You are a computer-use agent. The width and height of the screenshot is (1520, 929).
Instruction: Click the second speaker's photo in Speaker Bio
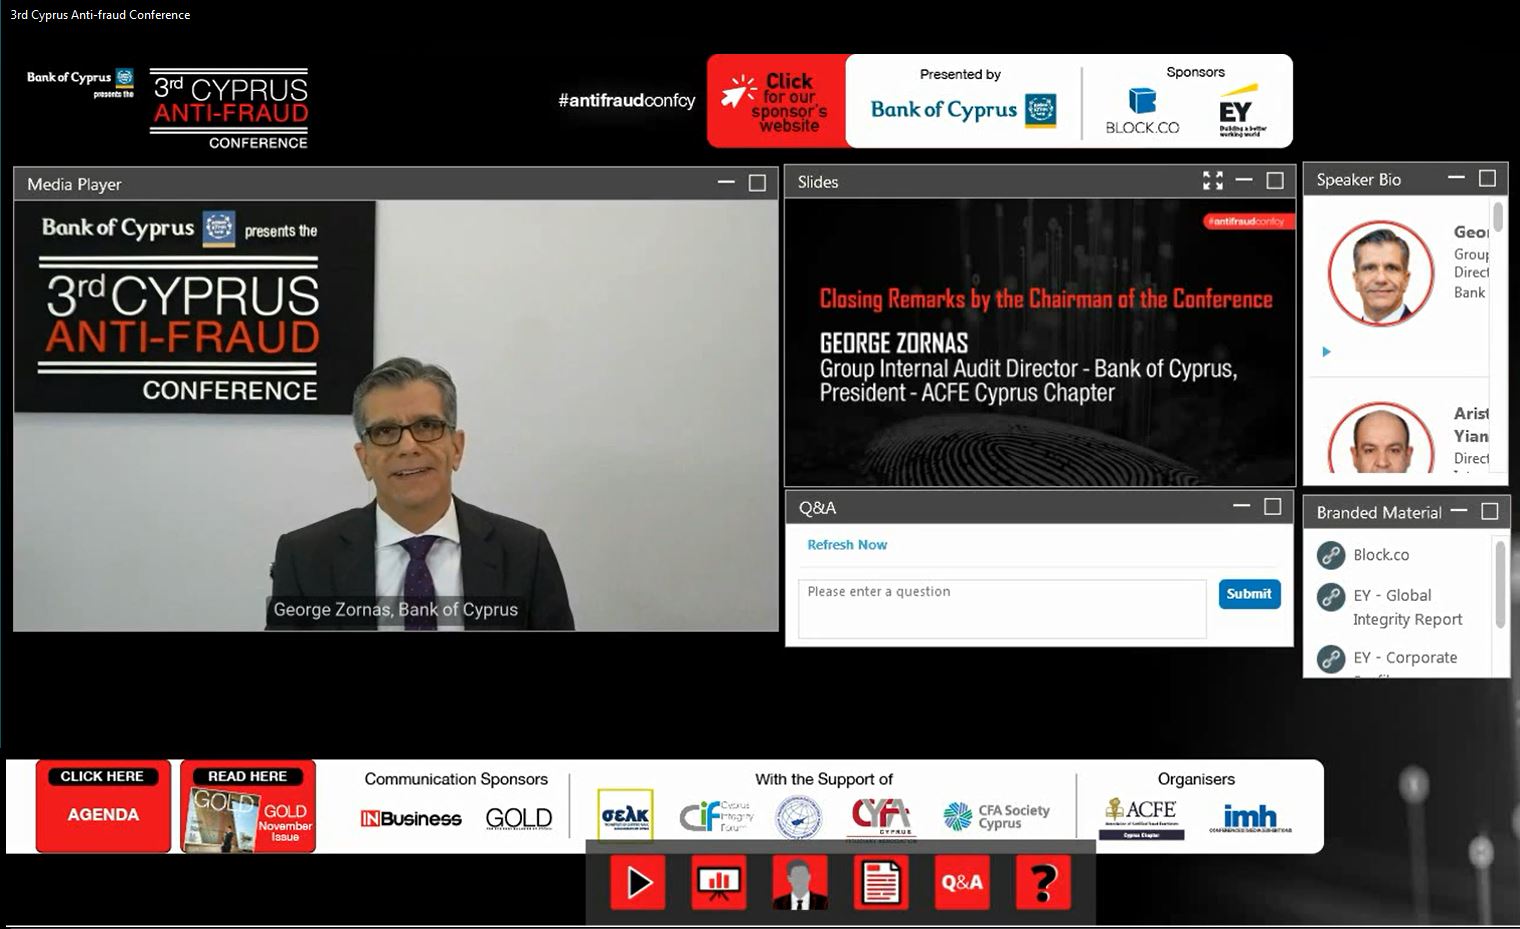1381,439
